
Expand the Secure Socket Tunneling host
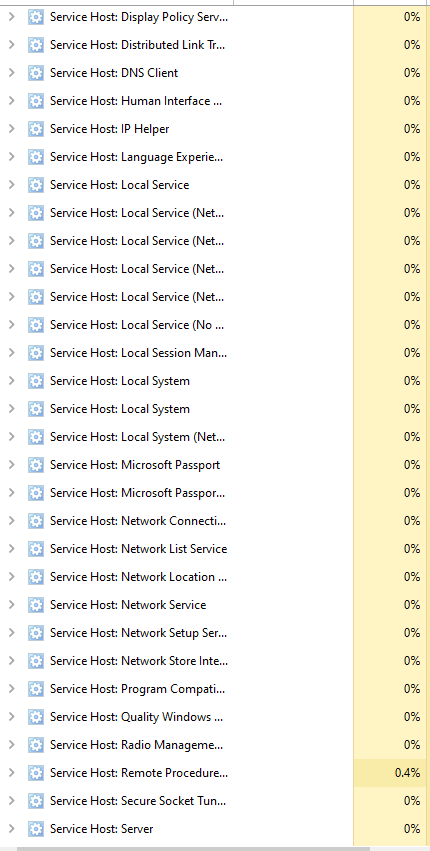click(x=11, y=801)
